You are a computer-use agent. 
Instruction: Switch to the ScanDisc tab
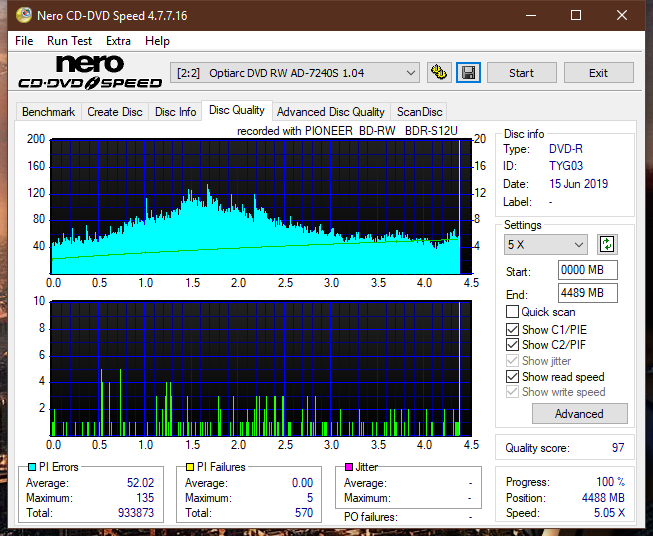419,112
